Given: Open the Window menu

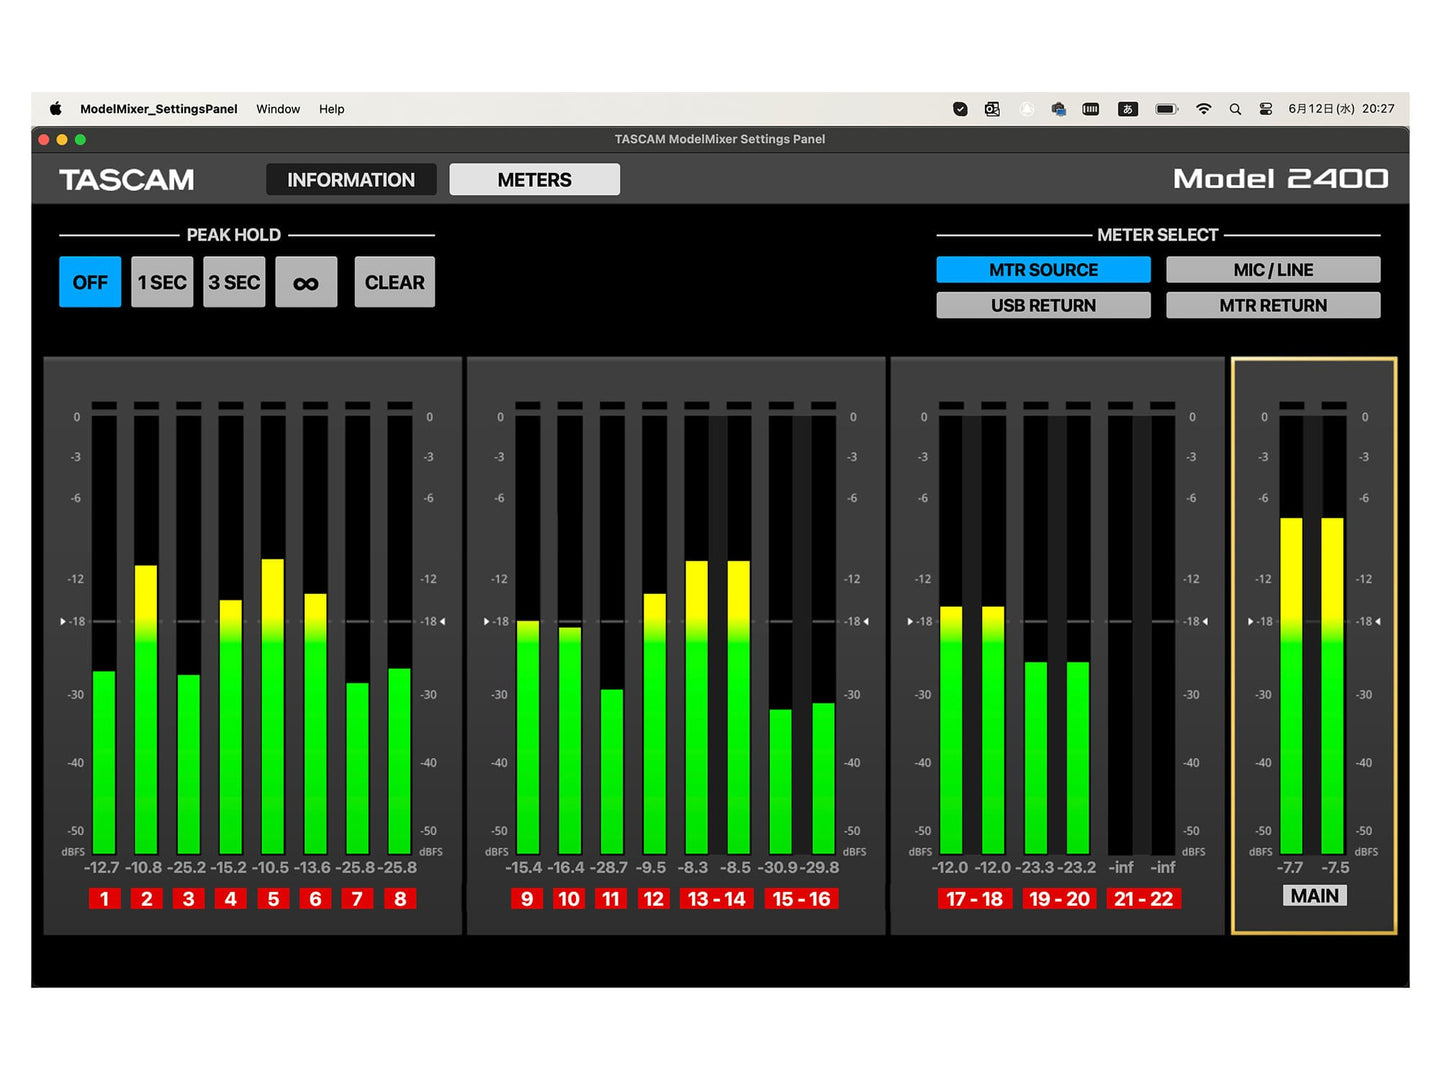Looking at the screenshot, I should click(278, 109).
